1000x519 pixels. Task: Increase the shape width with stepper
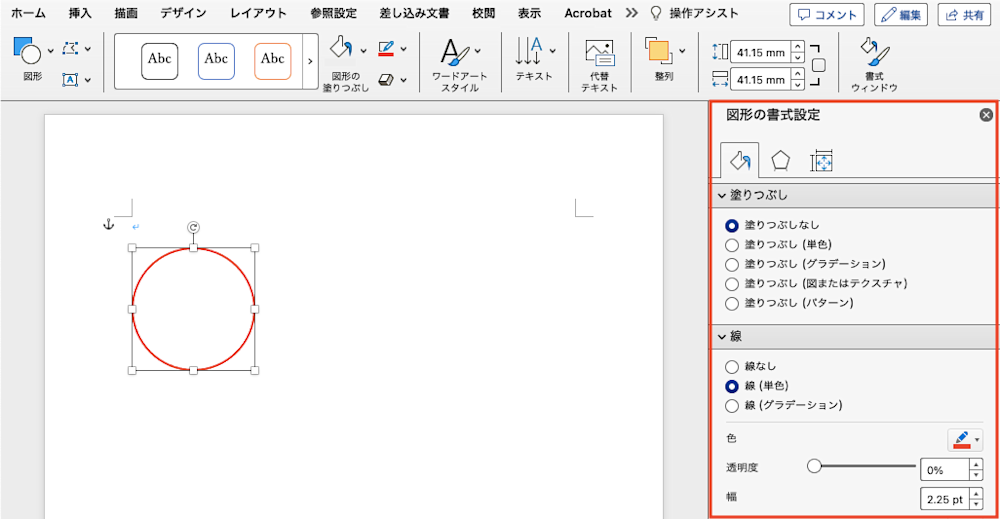797,74
